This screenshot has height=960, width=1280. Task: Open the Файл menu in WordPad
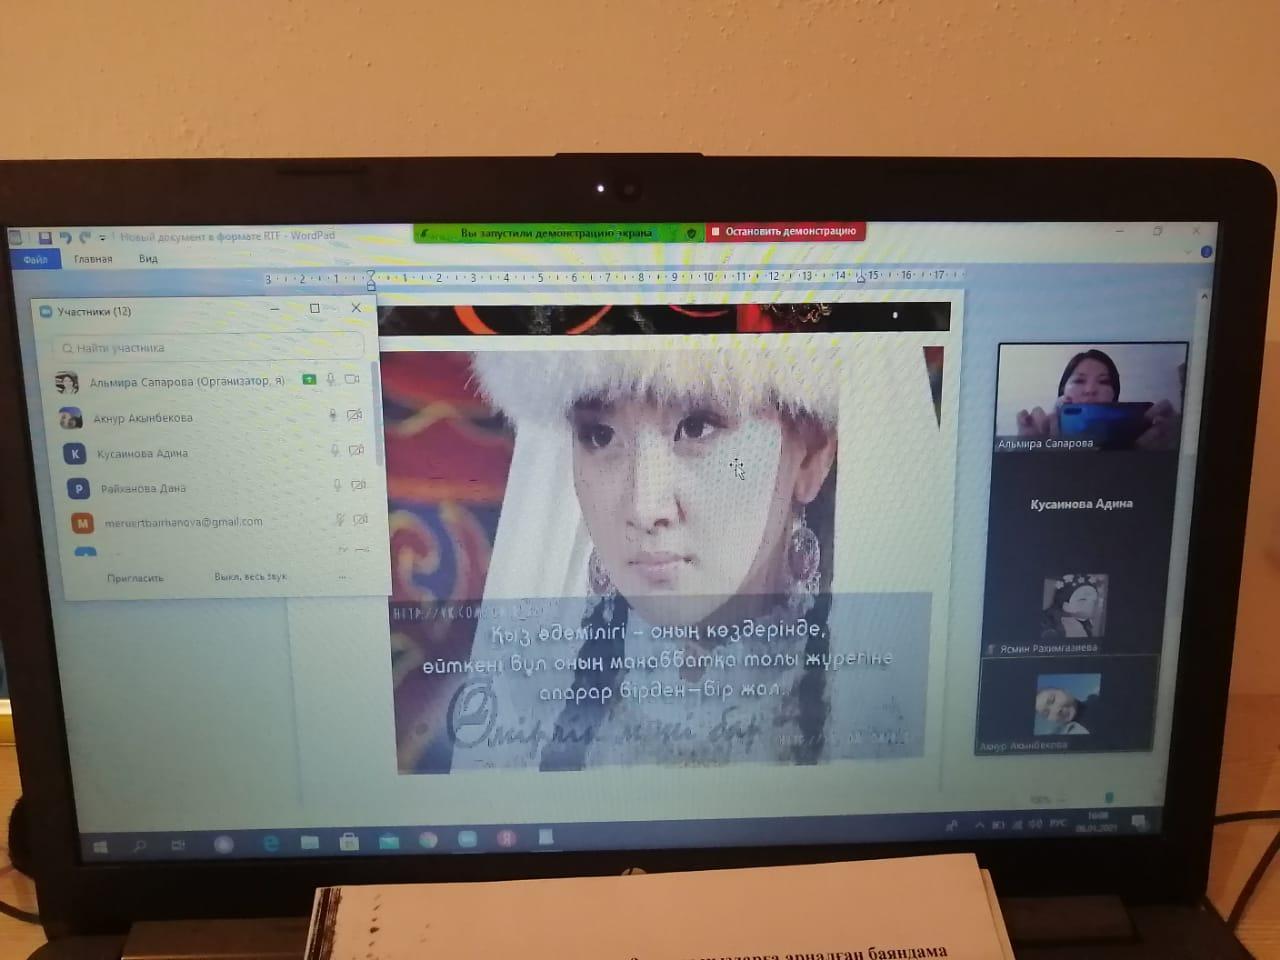(x=35, y=259)
